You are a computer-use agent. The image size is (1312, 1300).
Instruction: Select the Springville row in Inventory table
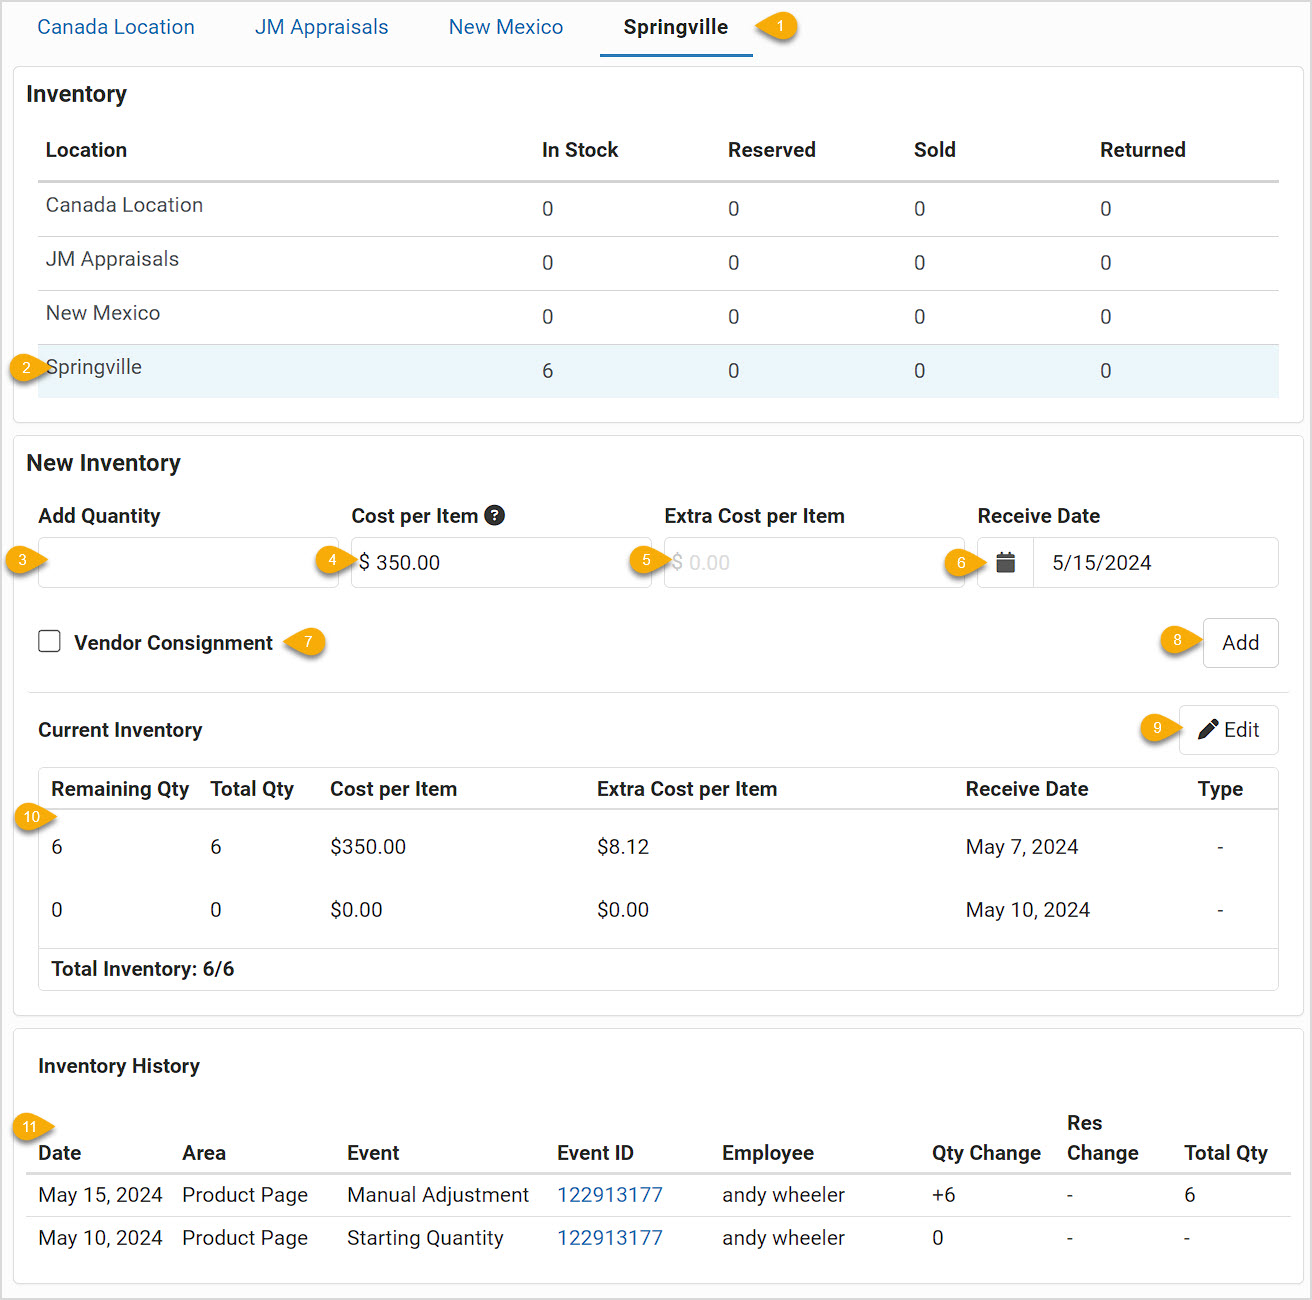coord(658,371)
